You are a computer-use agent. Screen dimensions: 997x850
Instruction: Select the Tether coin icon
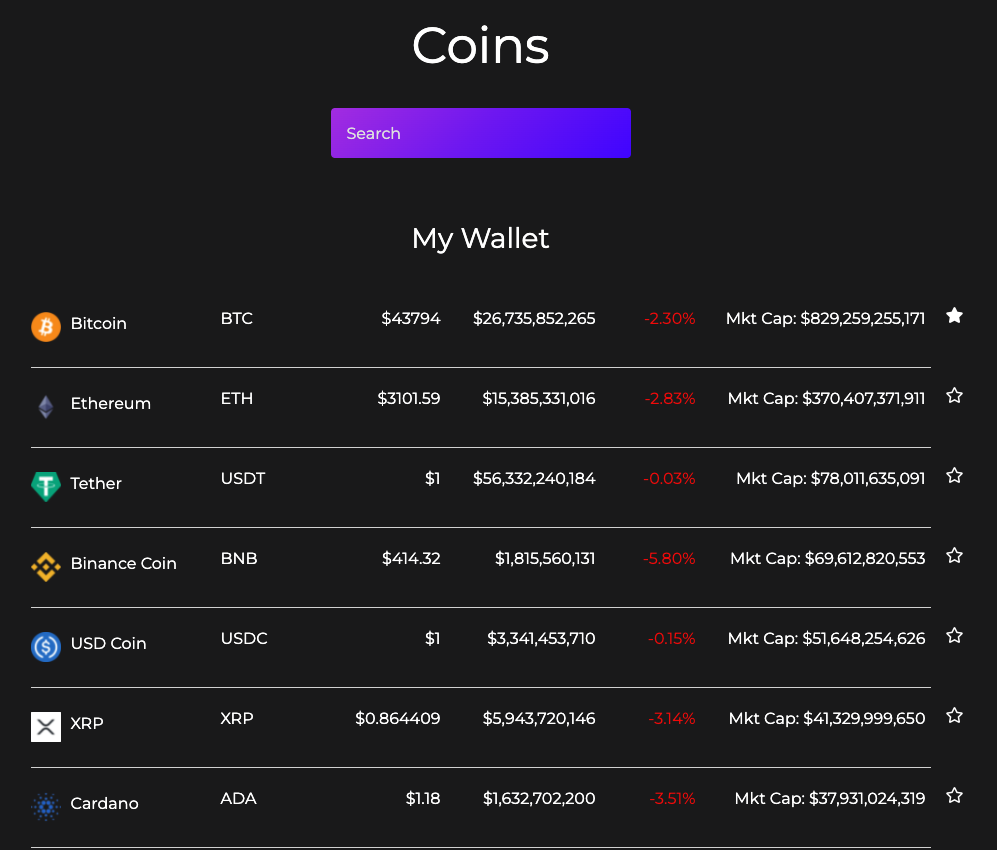click(x=45, y=487)
